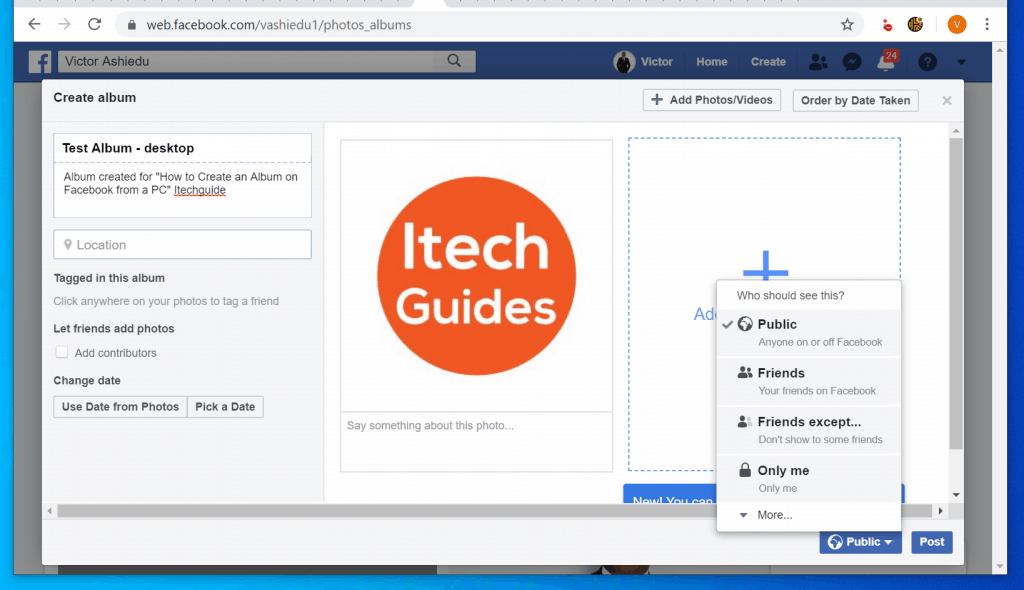Click Add Photos/Videos button

pos(712,100)
